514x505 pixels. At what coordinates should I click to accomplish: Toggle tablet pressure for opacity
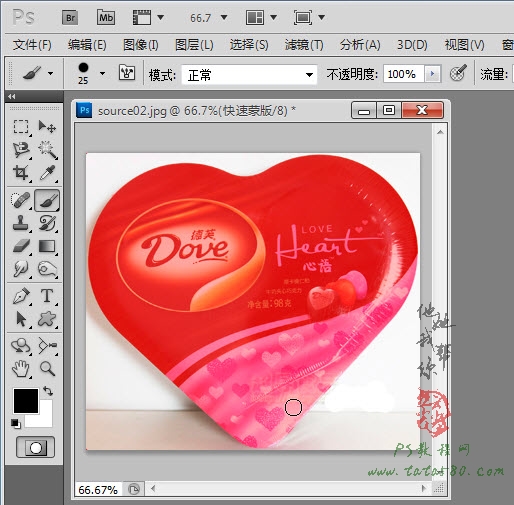(458, 73)
